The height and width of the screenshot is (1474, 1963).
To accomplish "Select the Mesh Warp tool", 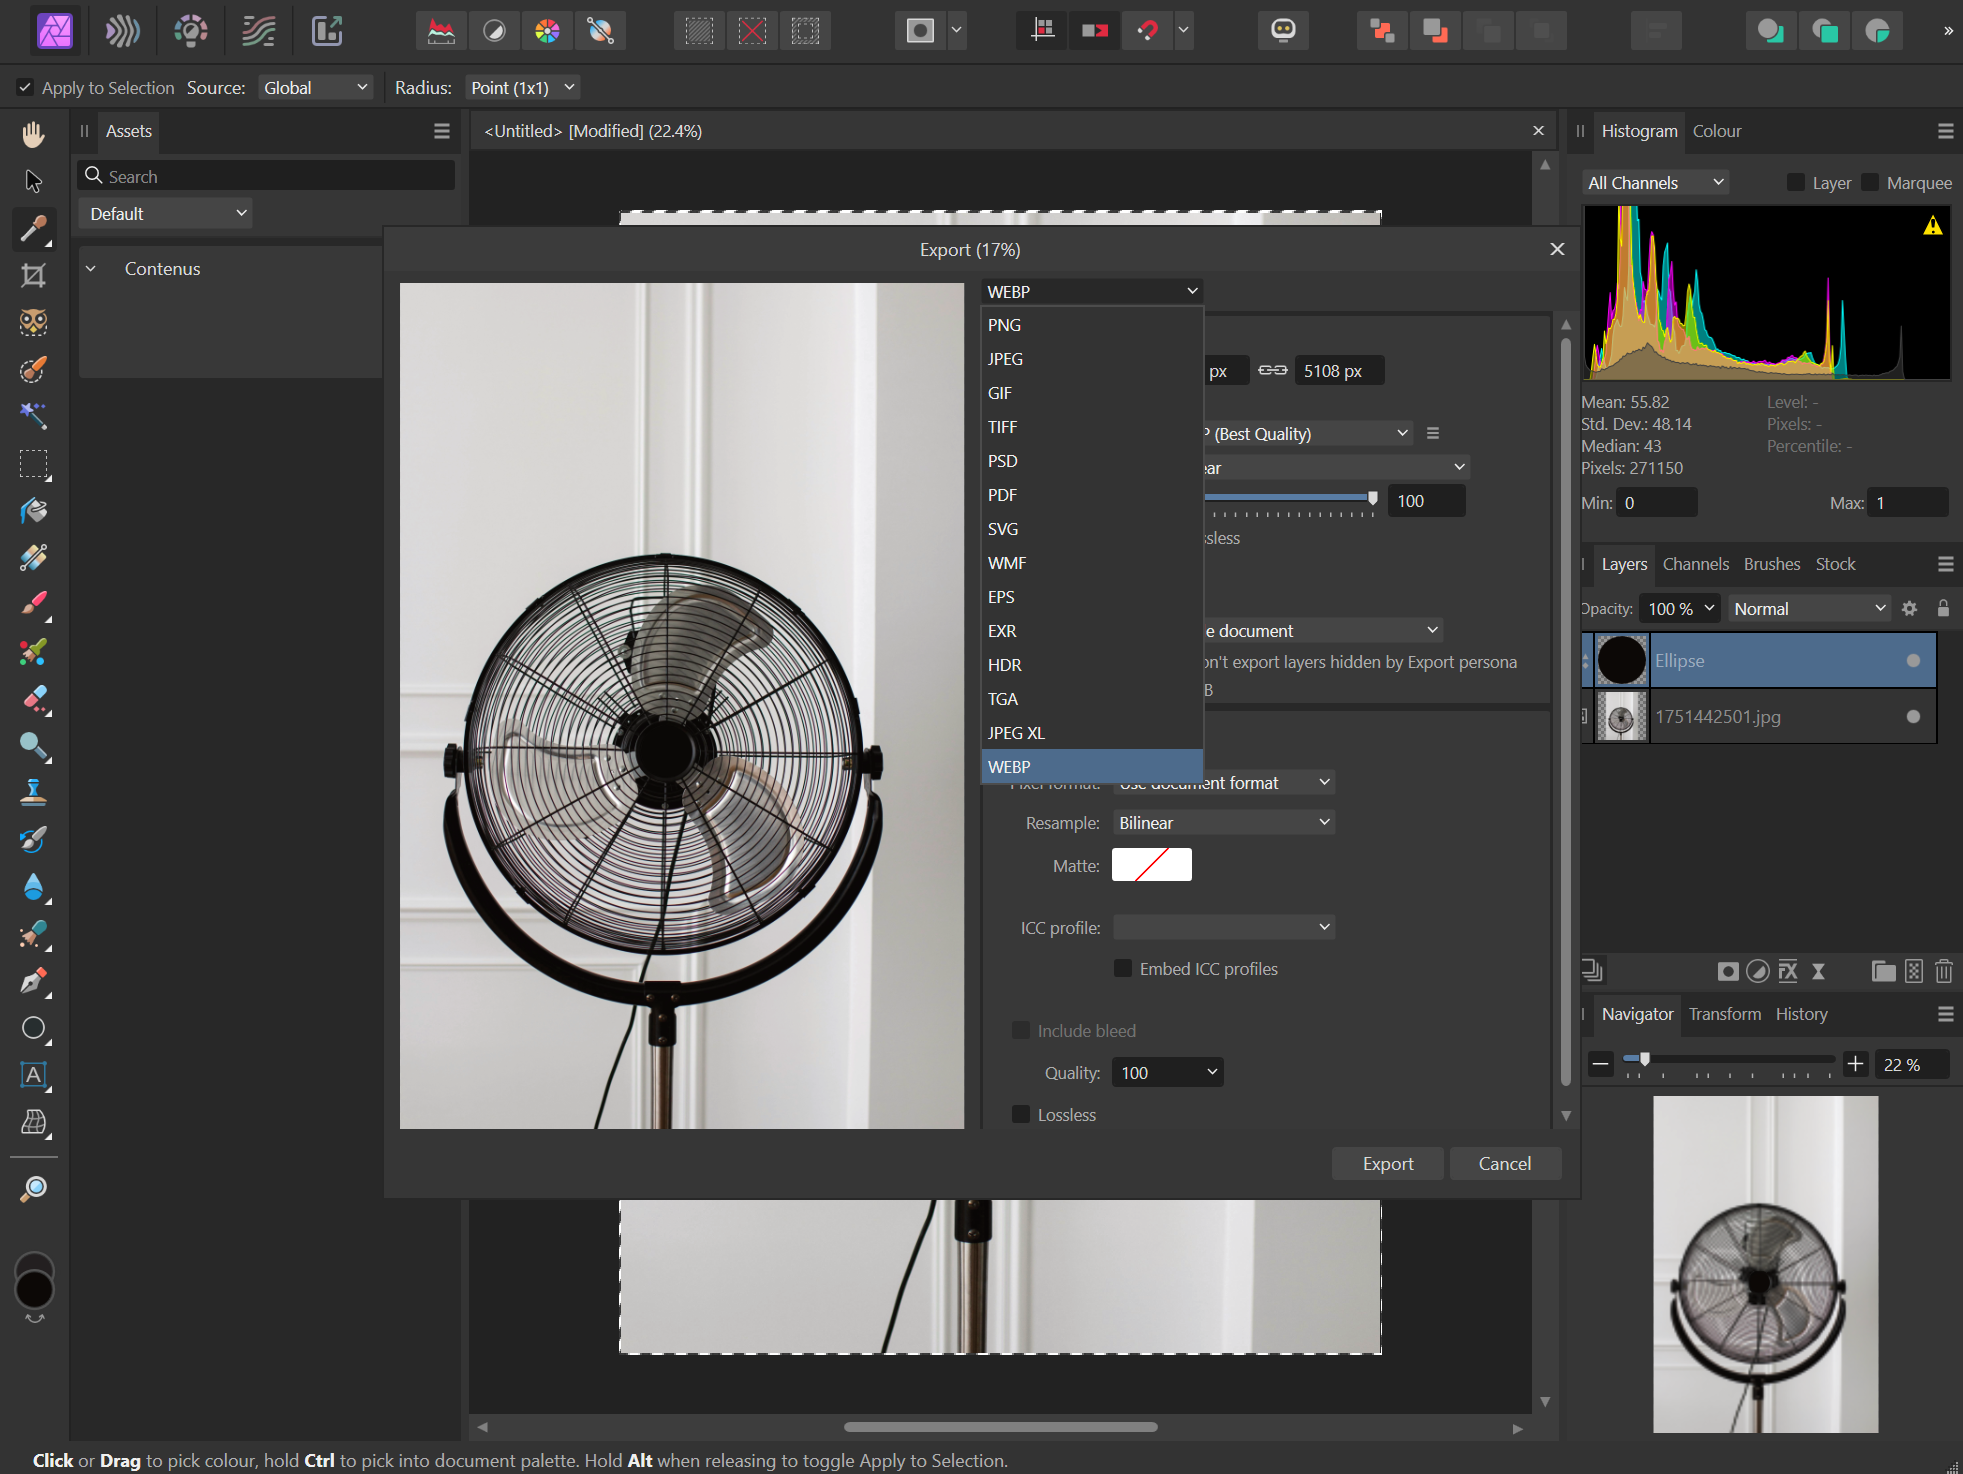I will tap(34, 1122).
